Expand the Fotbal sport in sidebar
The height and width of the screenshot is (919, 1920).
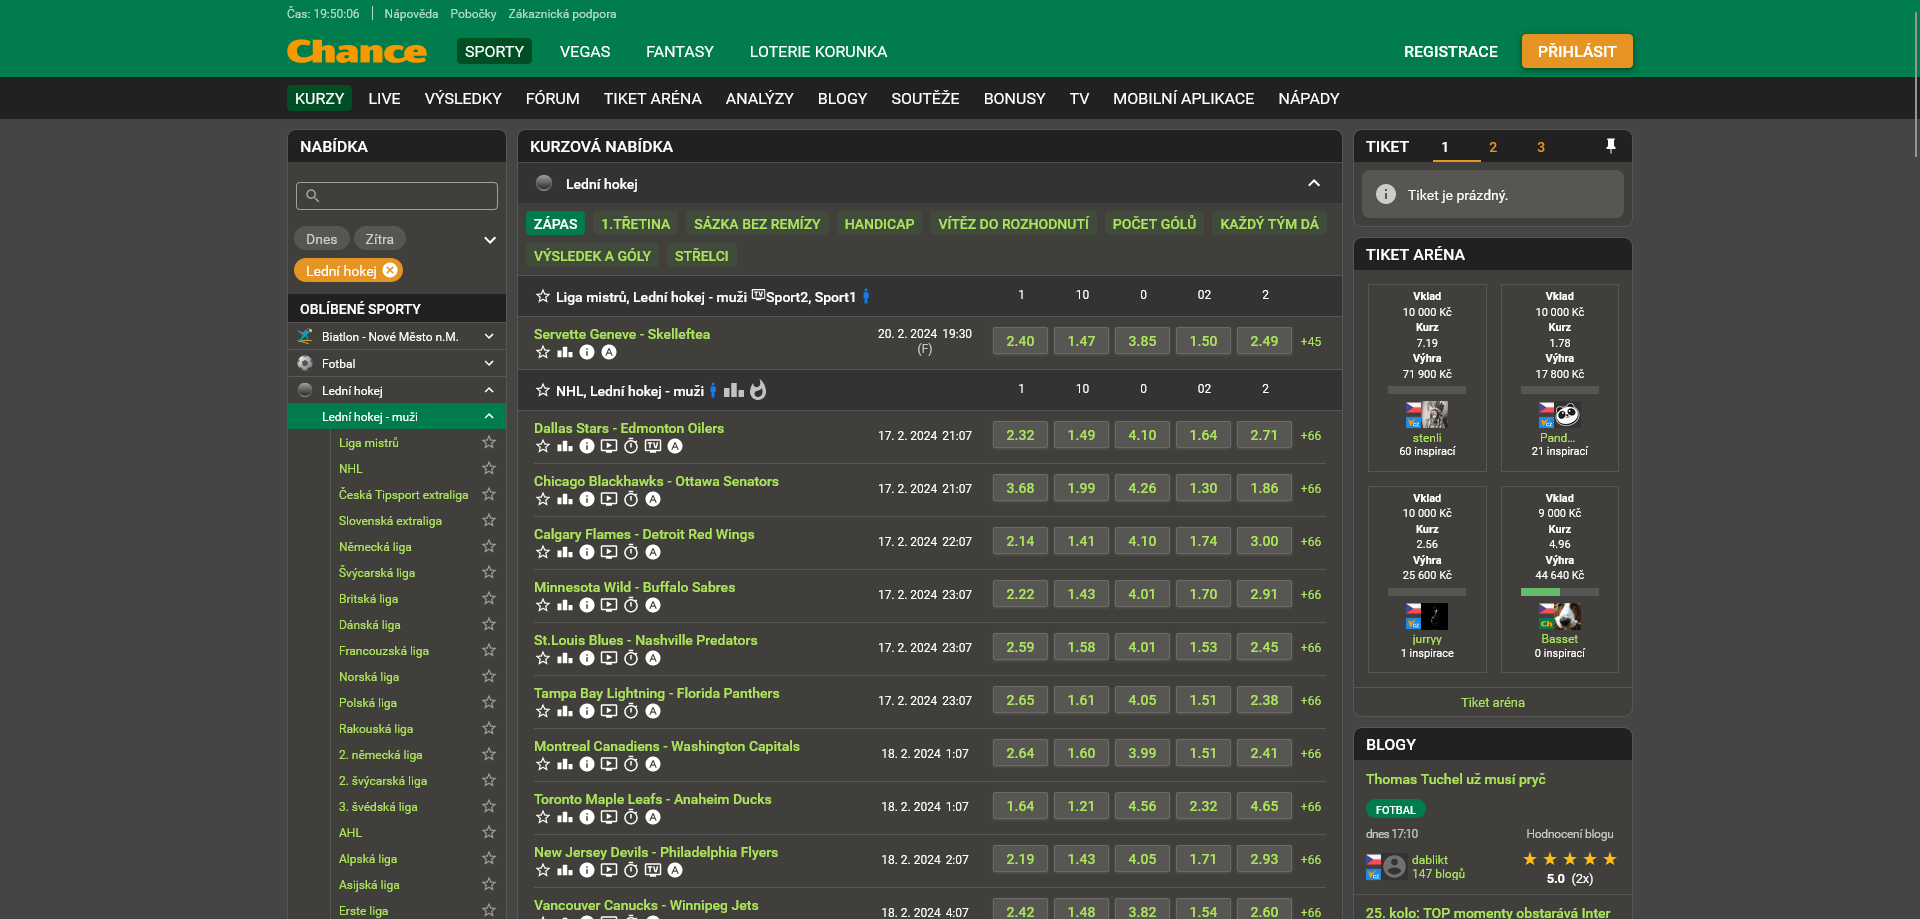coord(489,363)
